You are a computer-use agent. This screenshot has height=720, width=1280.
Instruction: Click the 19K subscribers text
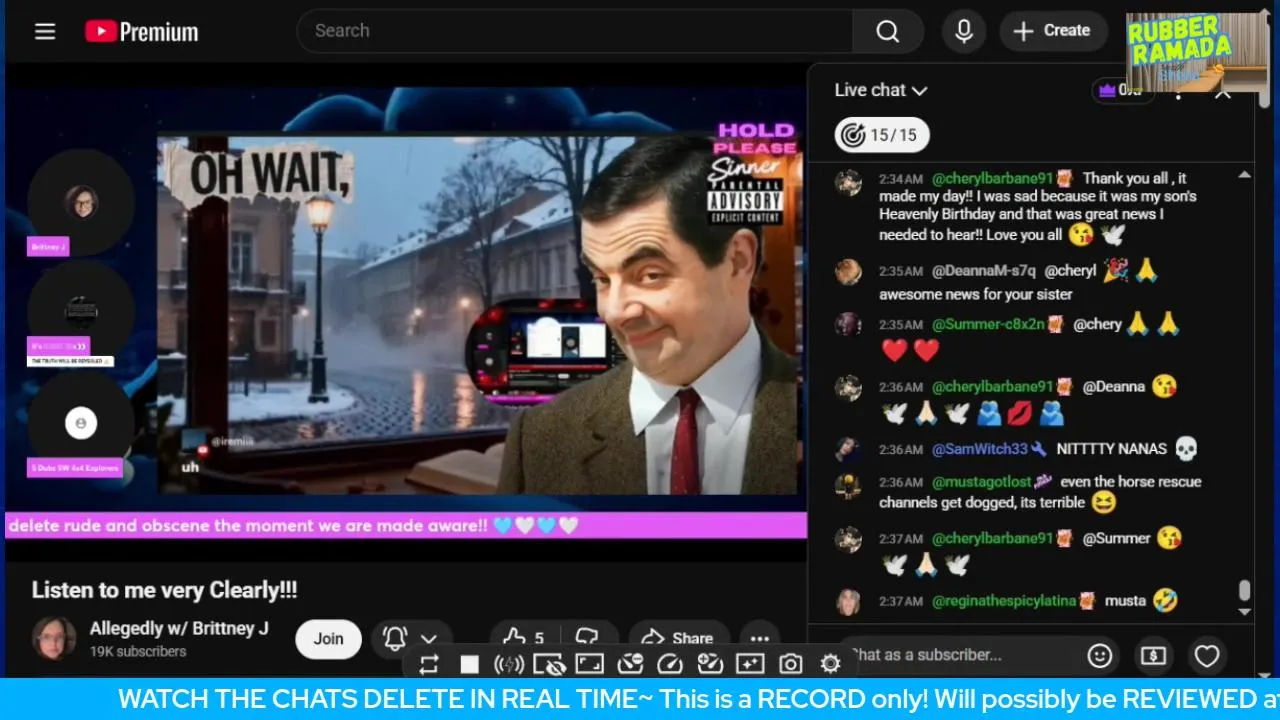pos(138,651)
